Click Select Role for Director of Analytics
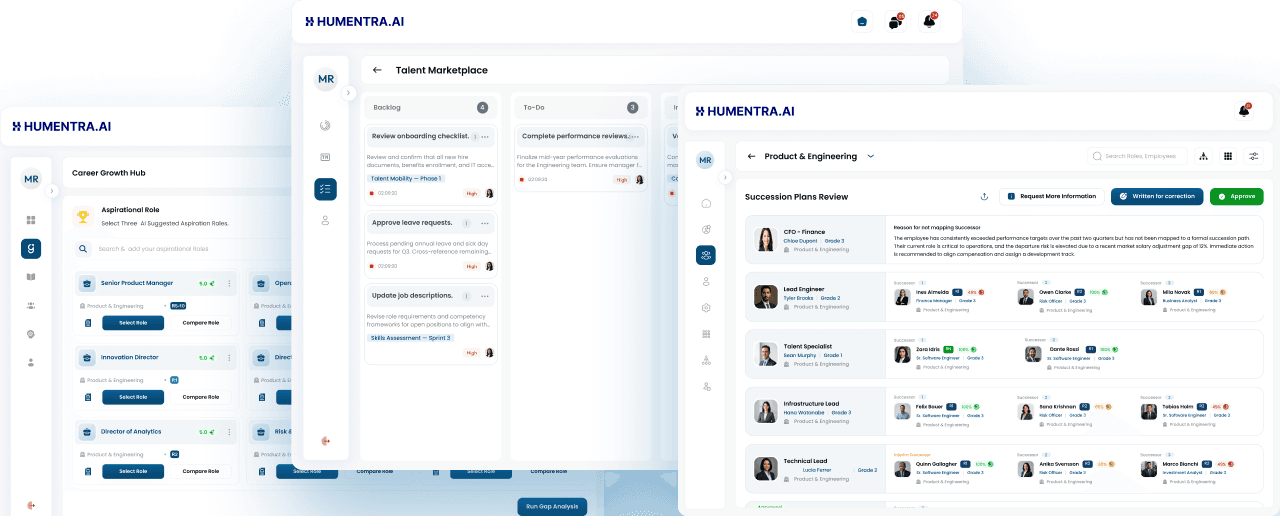This screenshot has height=516, width=1280. pos(133,471)
